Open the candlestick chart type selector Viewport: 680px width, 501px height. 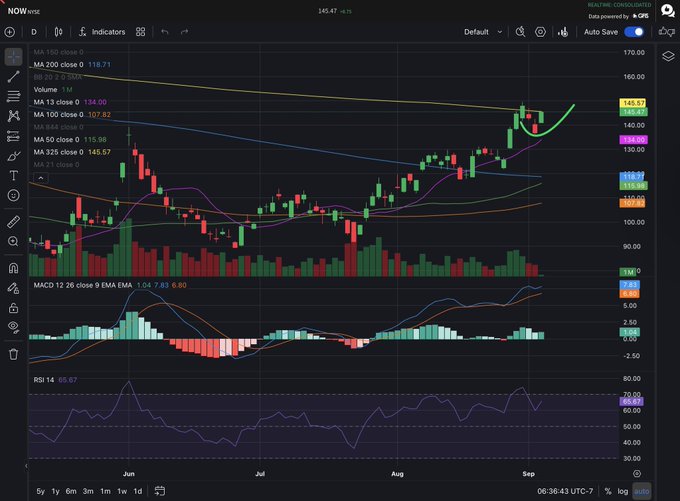click(x=58, y=32)
